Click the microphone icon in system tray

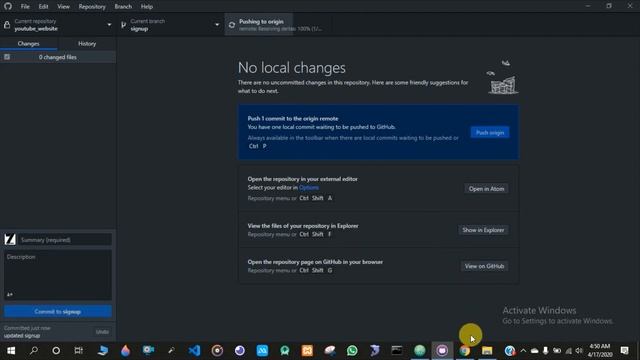point(545,351)
